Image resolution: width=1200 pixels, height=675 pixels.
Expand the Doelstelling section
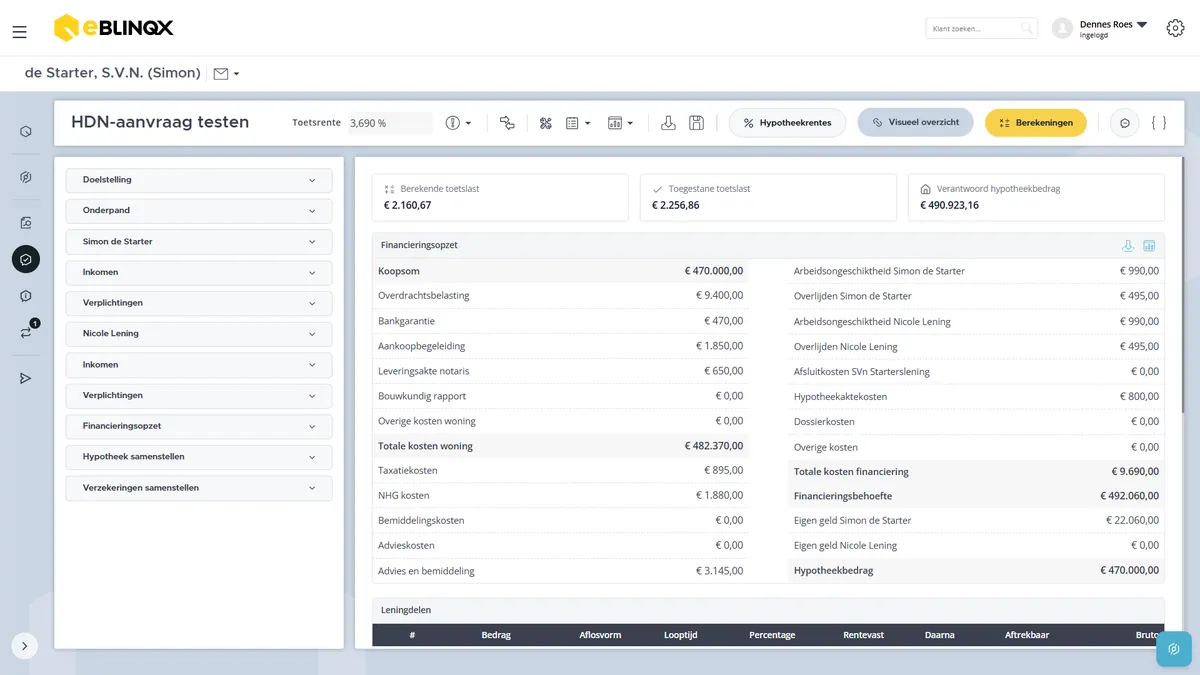point(199,180)
